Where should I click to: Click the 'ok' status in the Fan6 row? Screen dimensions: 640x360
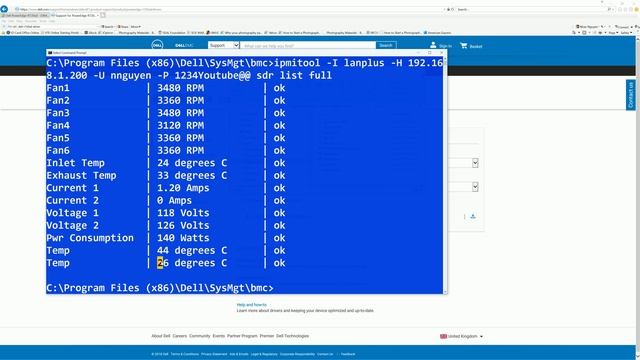(x=280, y=151)
